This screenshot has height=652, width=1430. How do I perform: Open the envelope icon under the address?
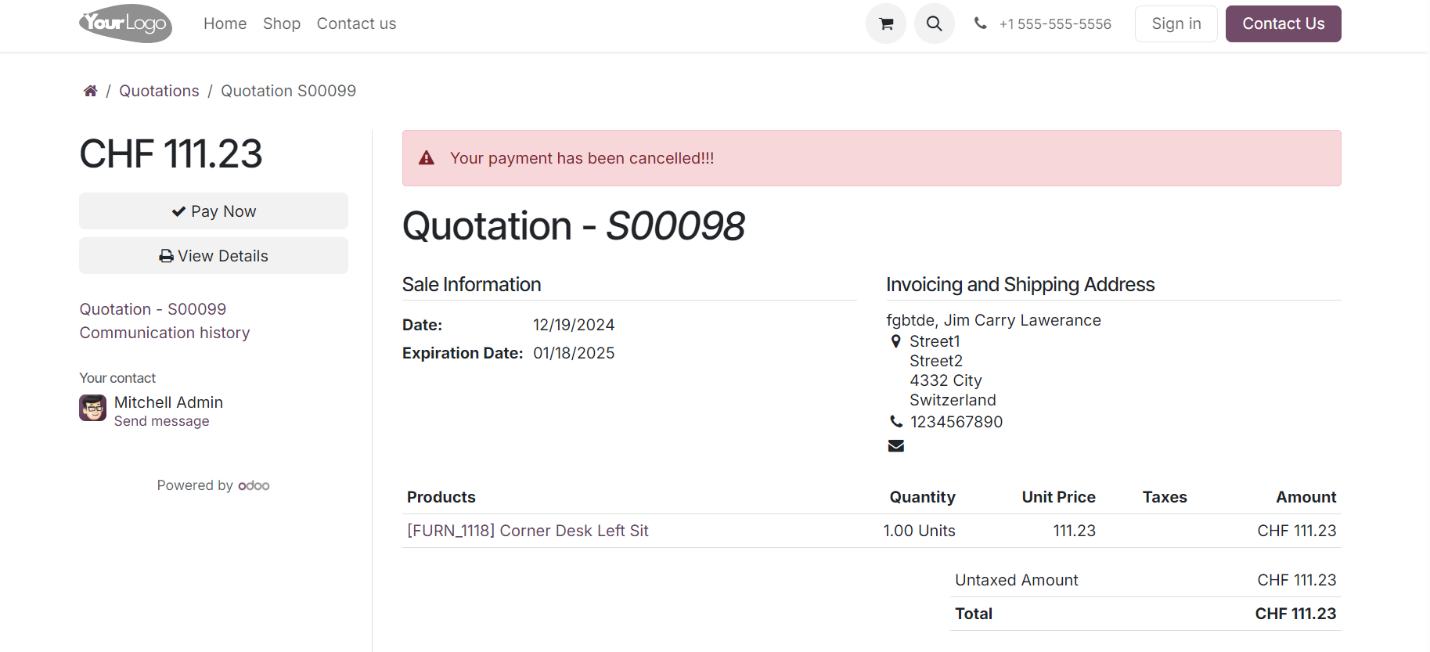[x=896, y=445]
